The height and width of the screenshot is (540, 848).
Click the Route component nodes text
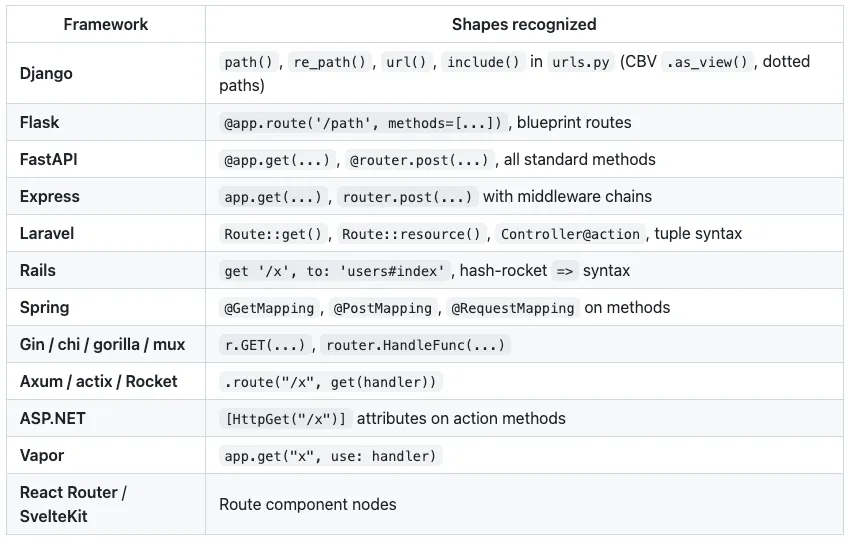[x=308, y=504]
